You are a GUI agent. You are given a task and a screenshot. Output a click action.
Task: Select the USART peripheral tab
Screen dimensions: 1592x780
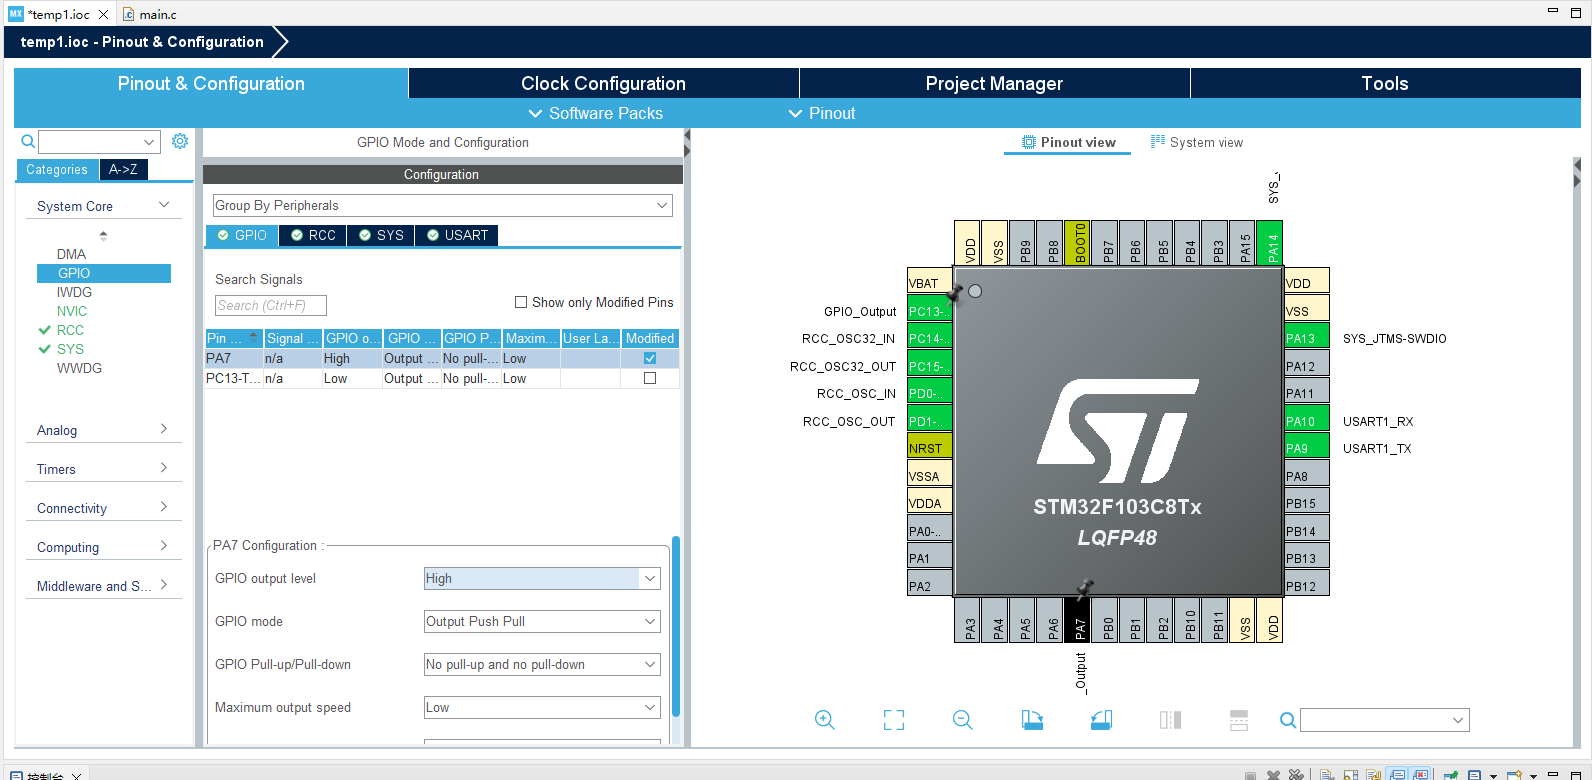[457, 235]
